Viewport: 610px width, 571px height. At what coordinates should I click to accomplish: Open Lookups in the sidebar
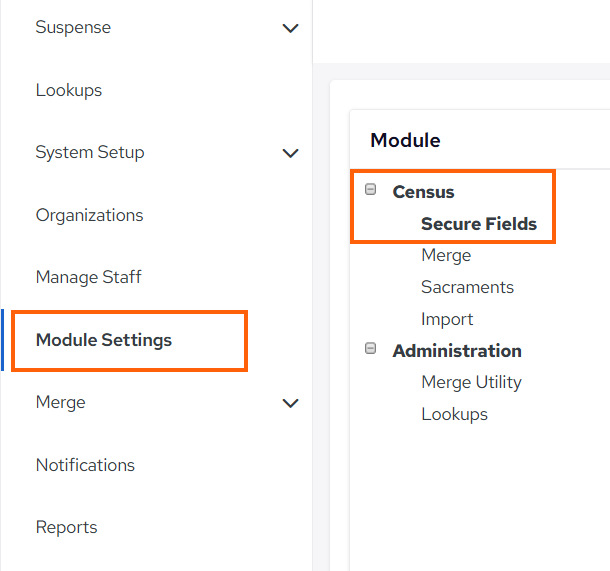click(x=69, y=91)
